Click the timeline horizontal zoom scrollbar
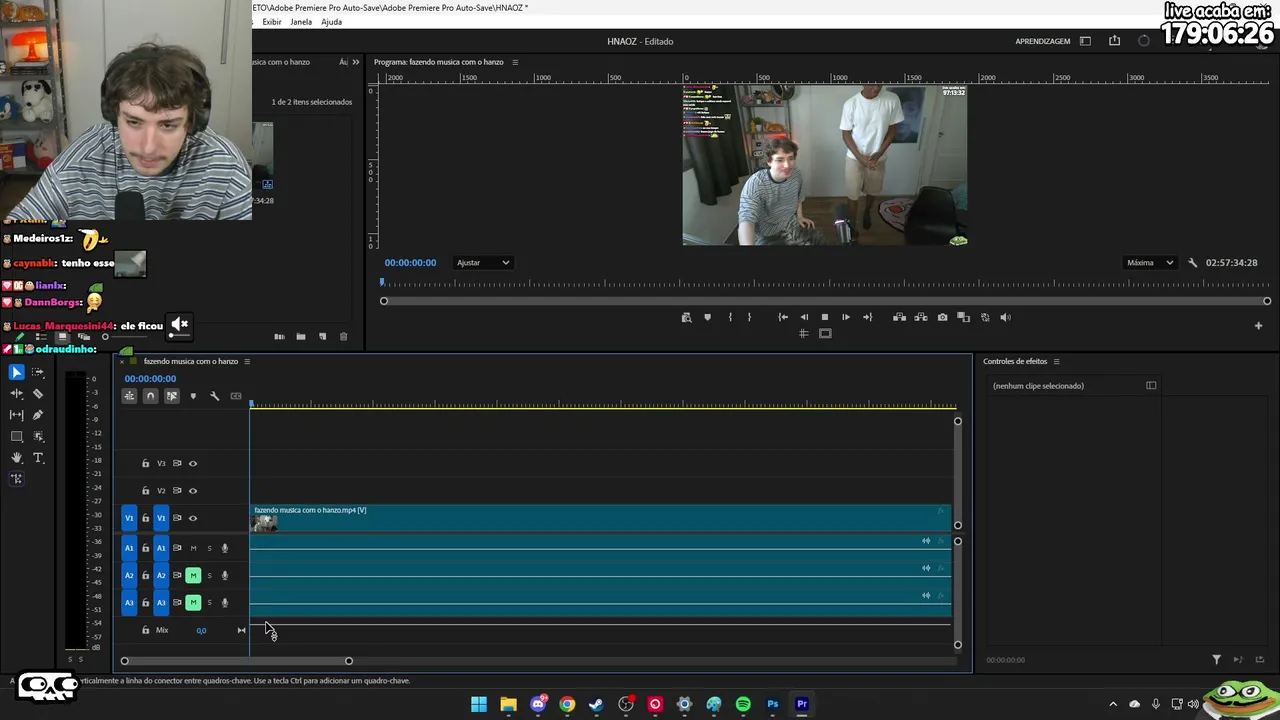Viewport: 1280px width, 720px height. (x=236, y=661)
